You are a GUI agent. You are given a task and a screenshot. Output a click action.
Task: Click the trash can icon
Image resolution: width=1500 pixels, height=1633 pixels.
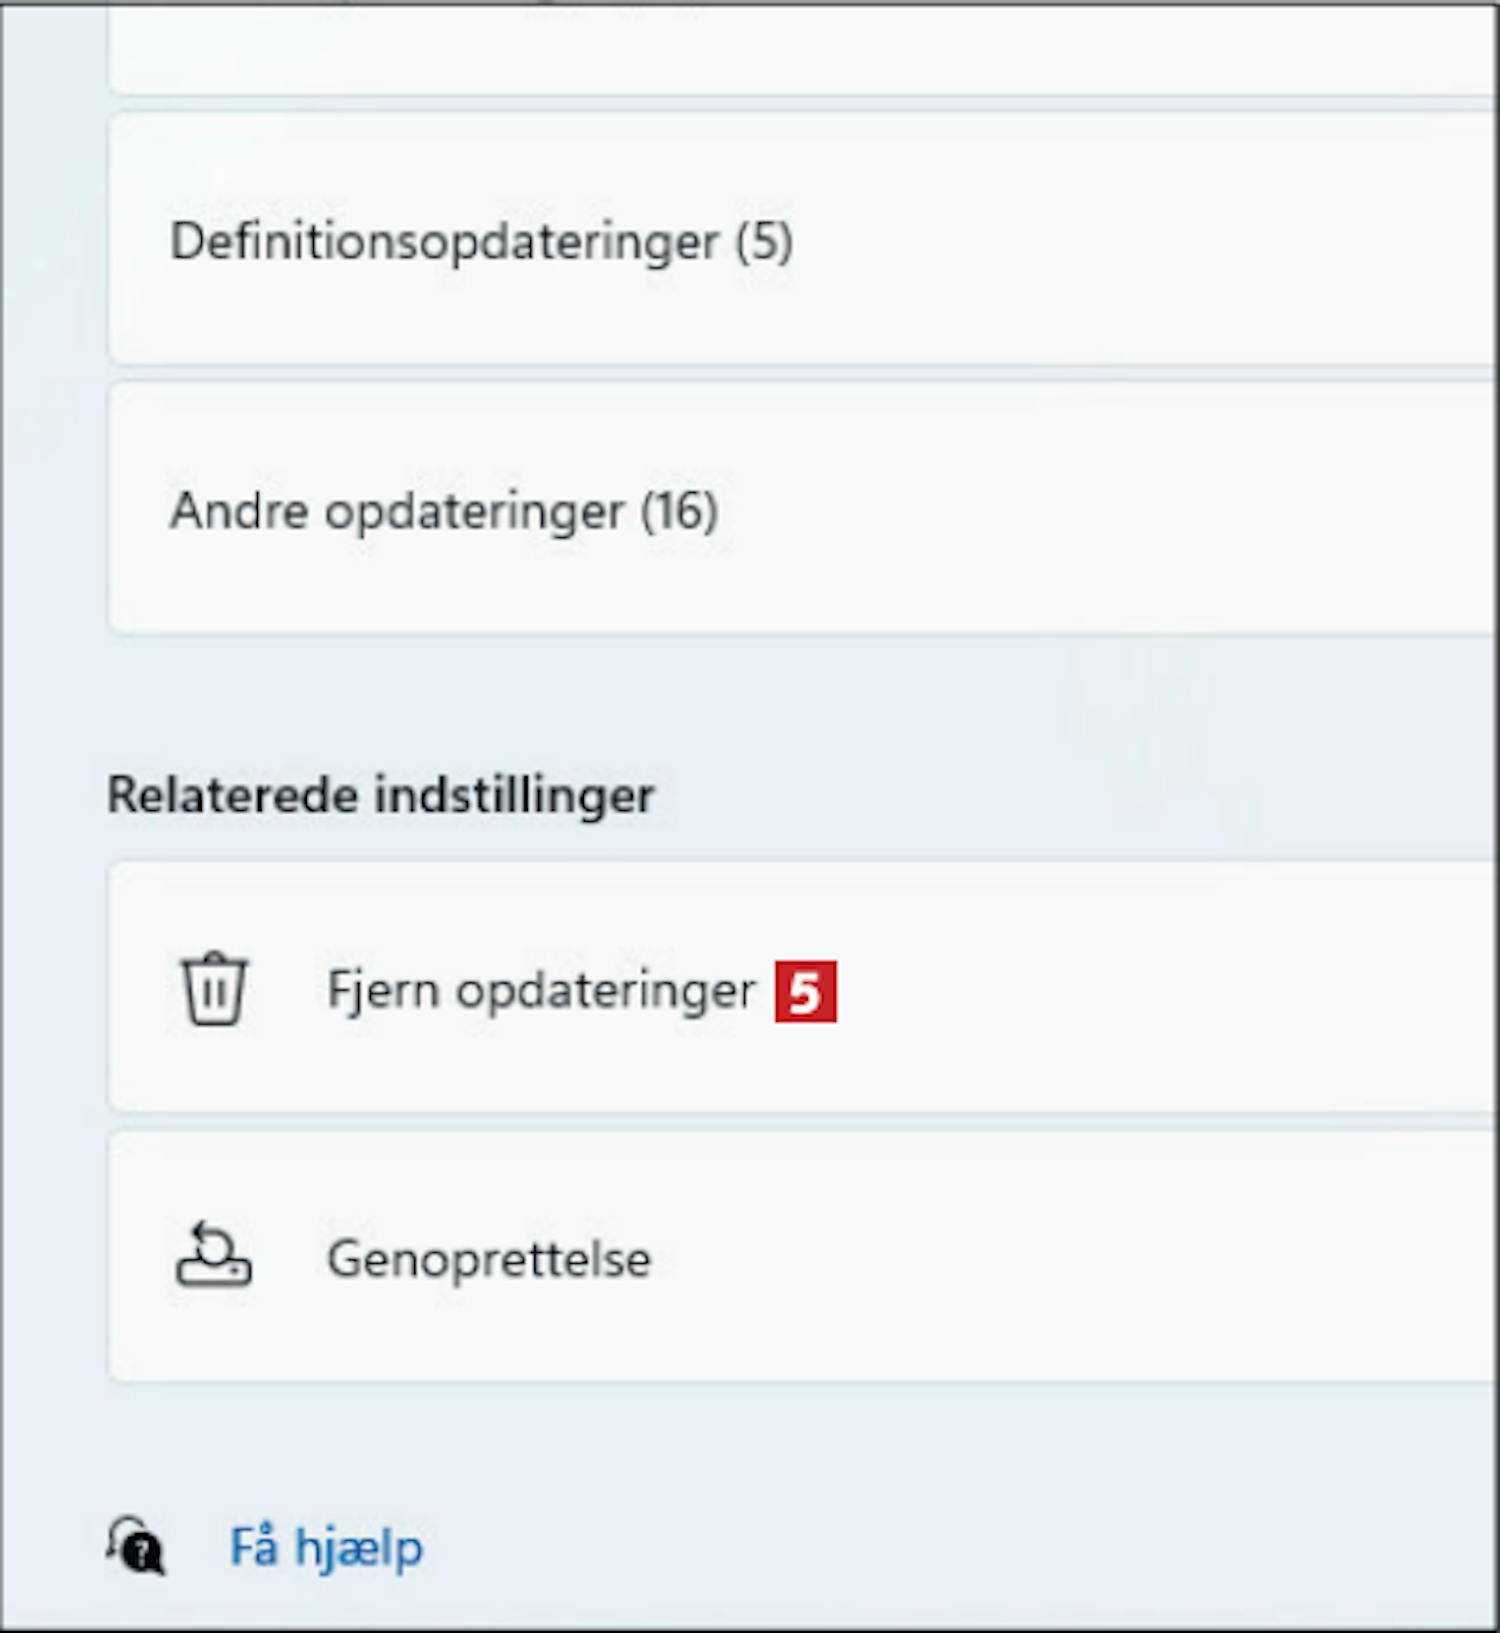(x=213, y=989)
